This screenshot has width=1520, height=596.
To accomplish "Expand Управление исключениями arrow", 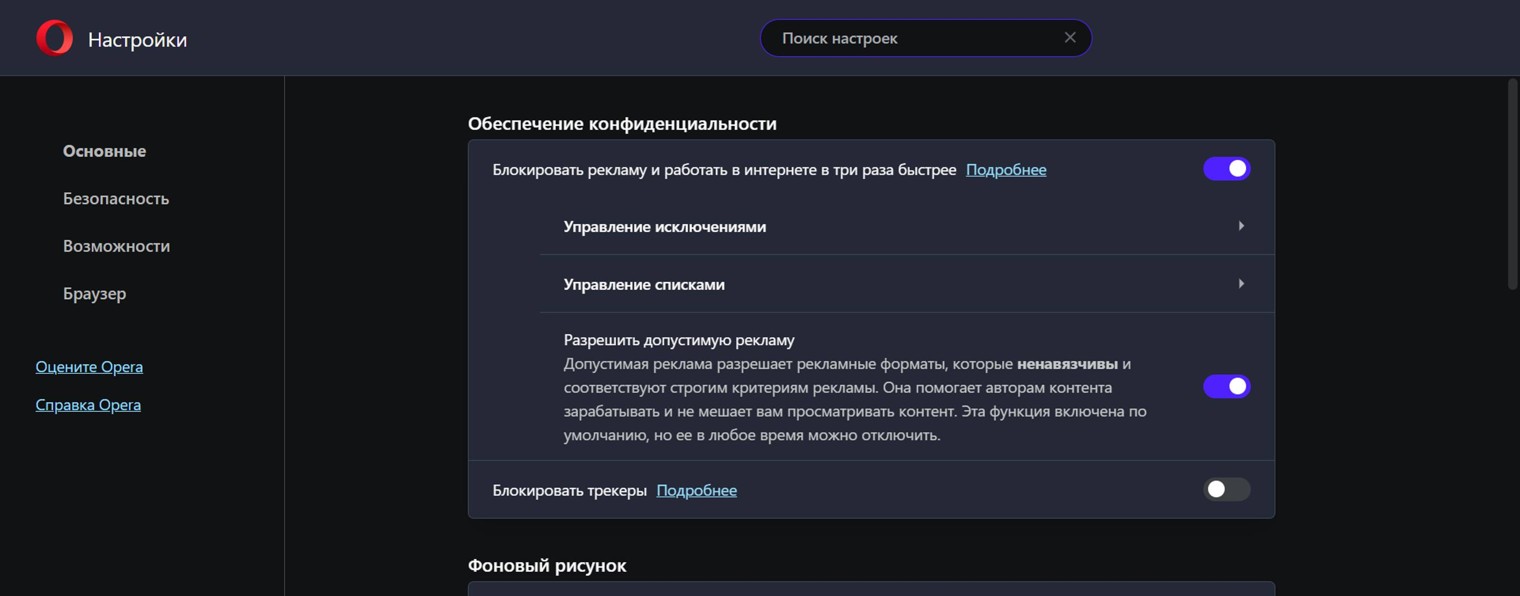I will 1241,226.
